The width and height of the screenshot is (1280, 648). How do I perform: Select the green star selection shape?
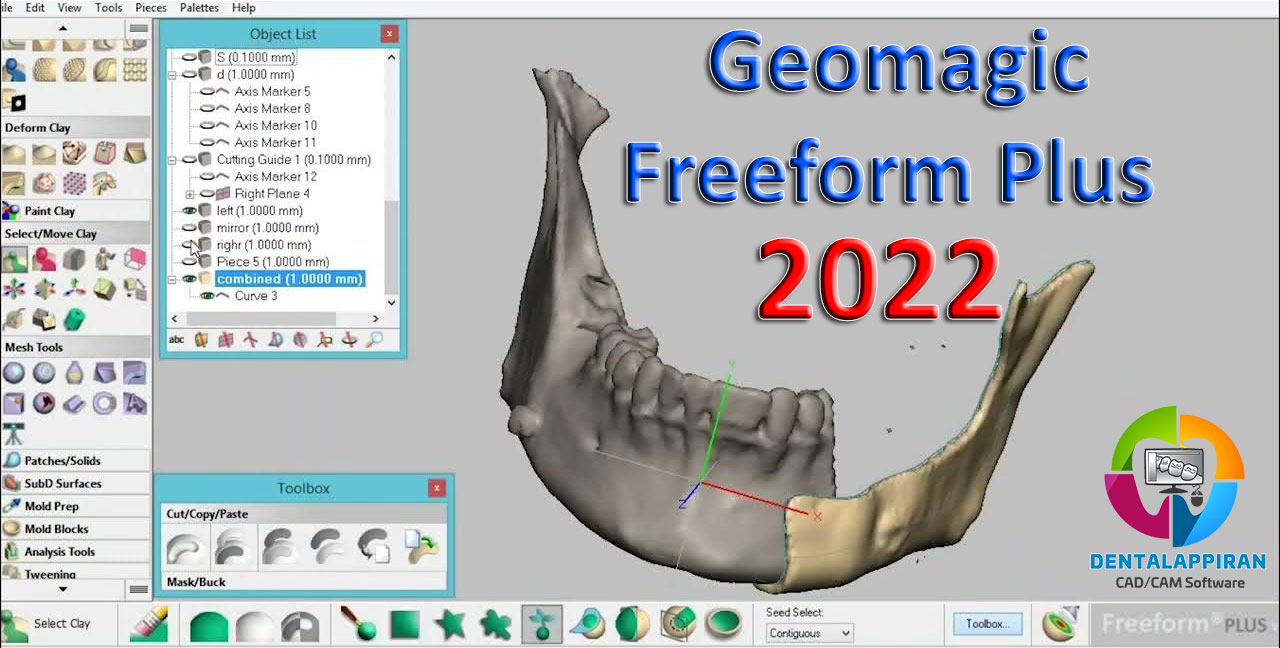click(450, 625)
